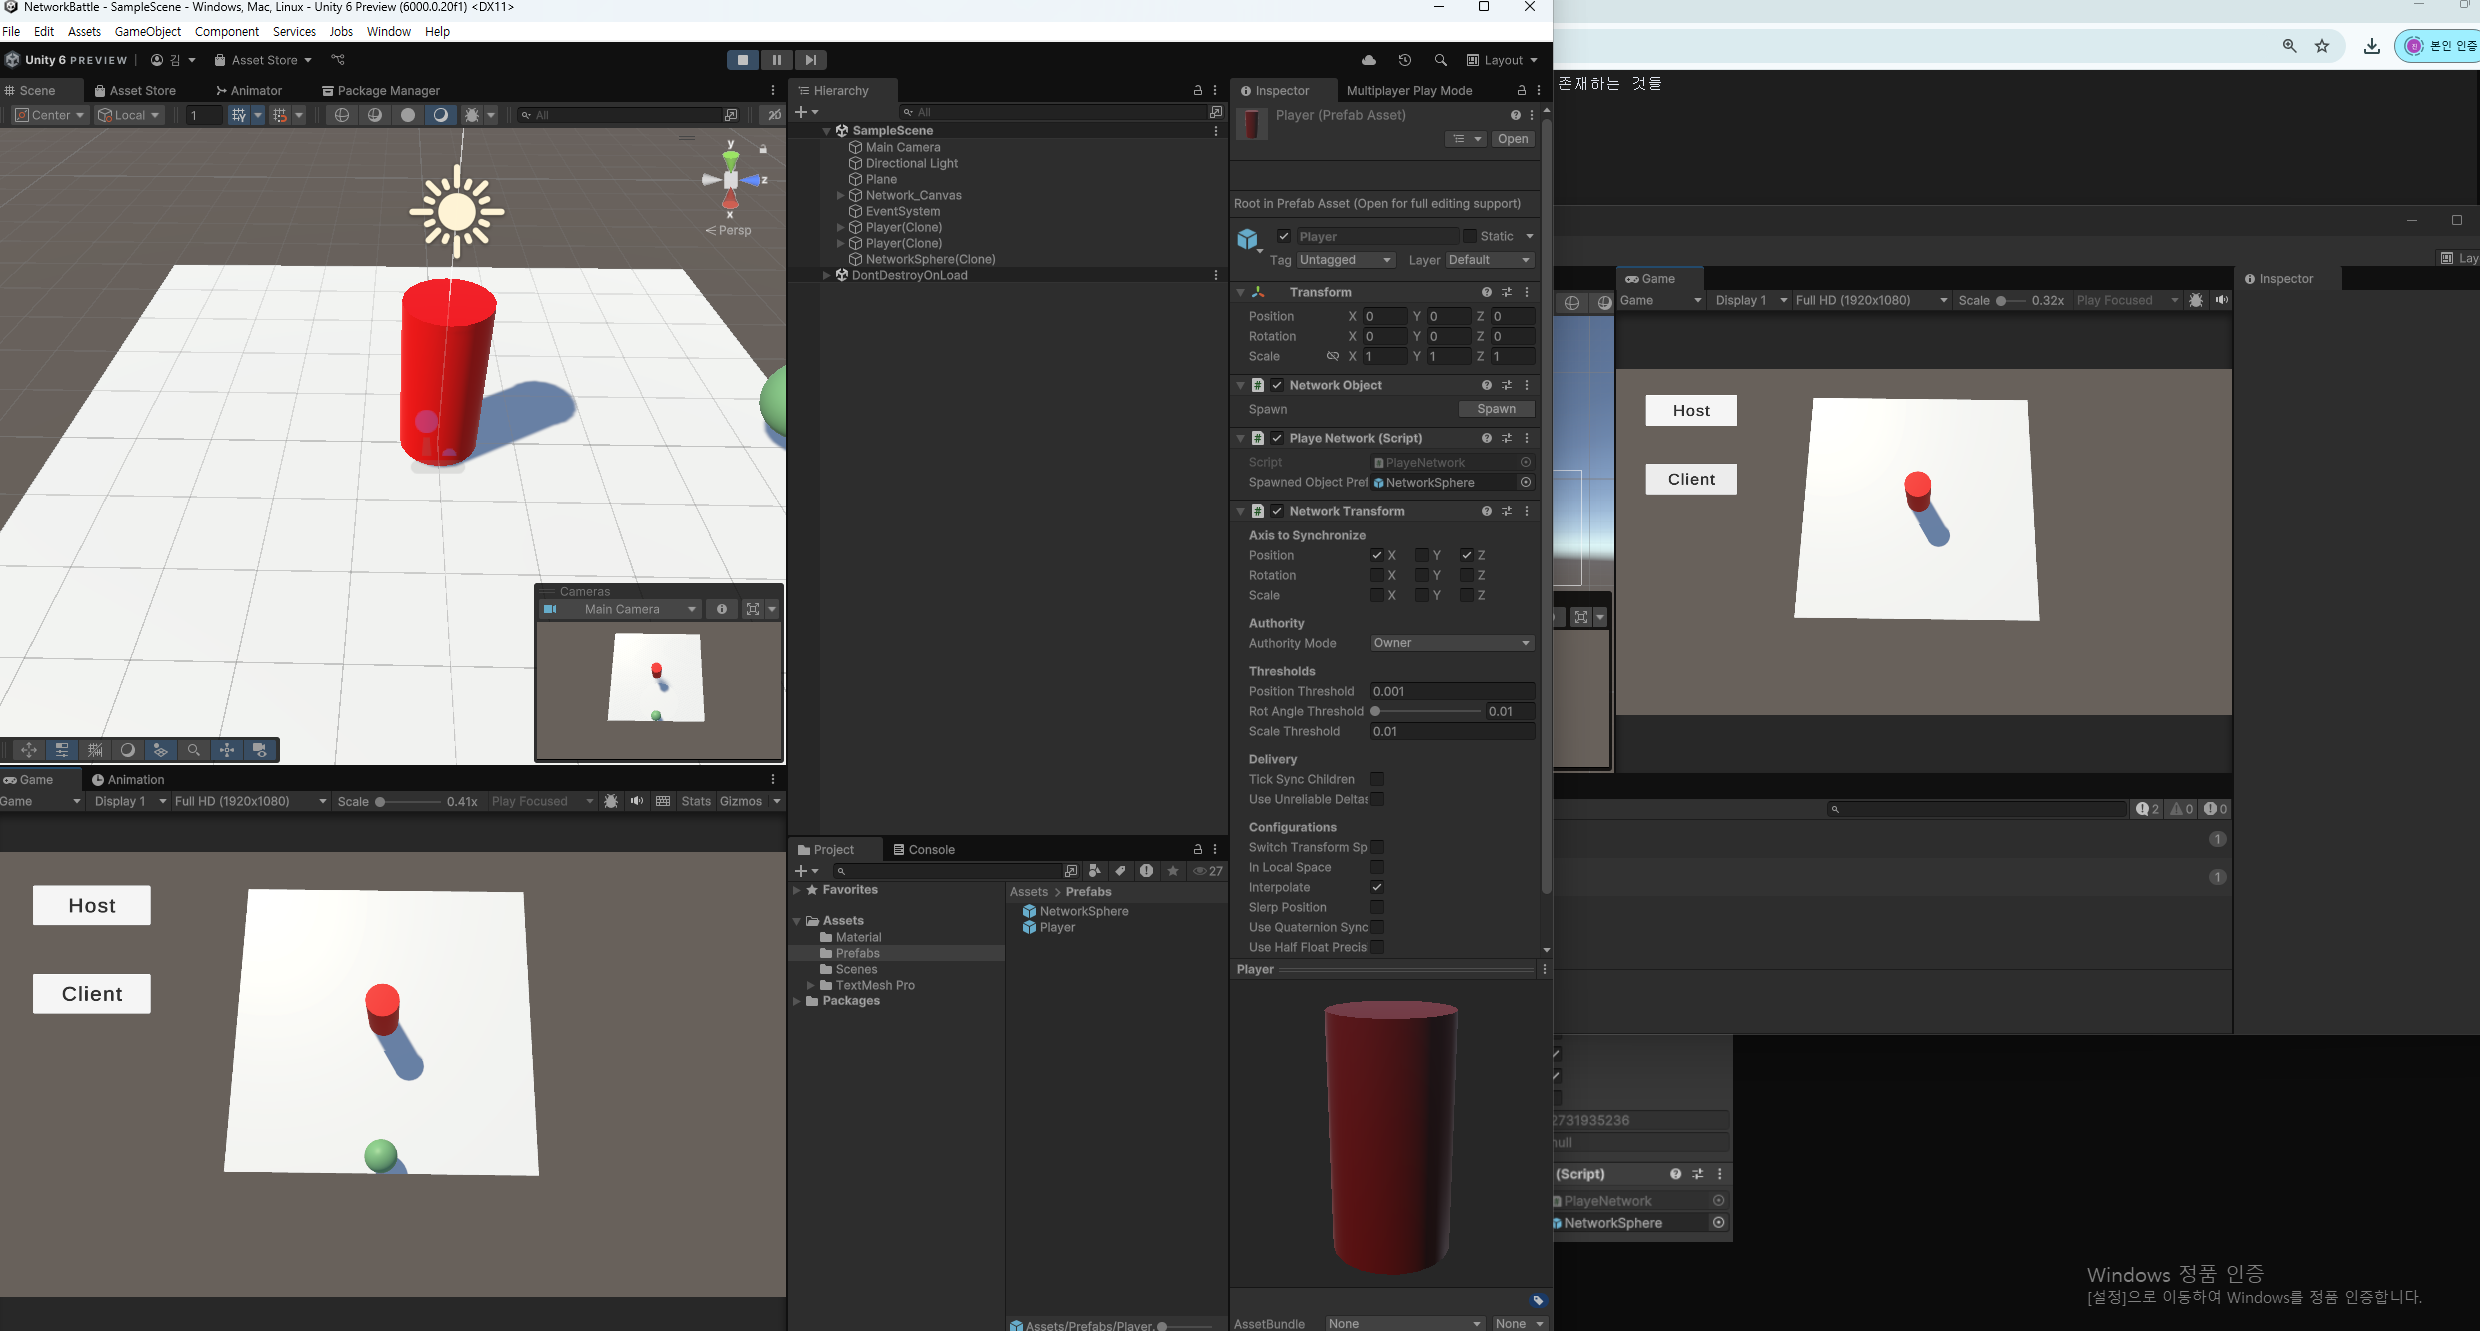The image size is (2480, 1331).
Task: Click the Pause button in the toolbar
Action: pyautogui.click(x=776, y=60)
